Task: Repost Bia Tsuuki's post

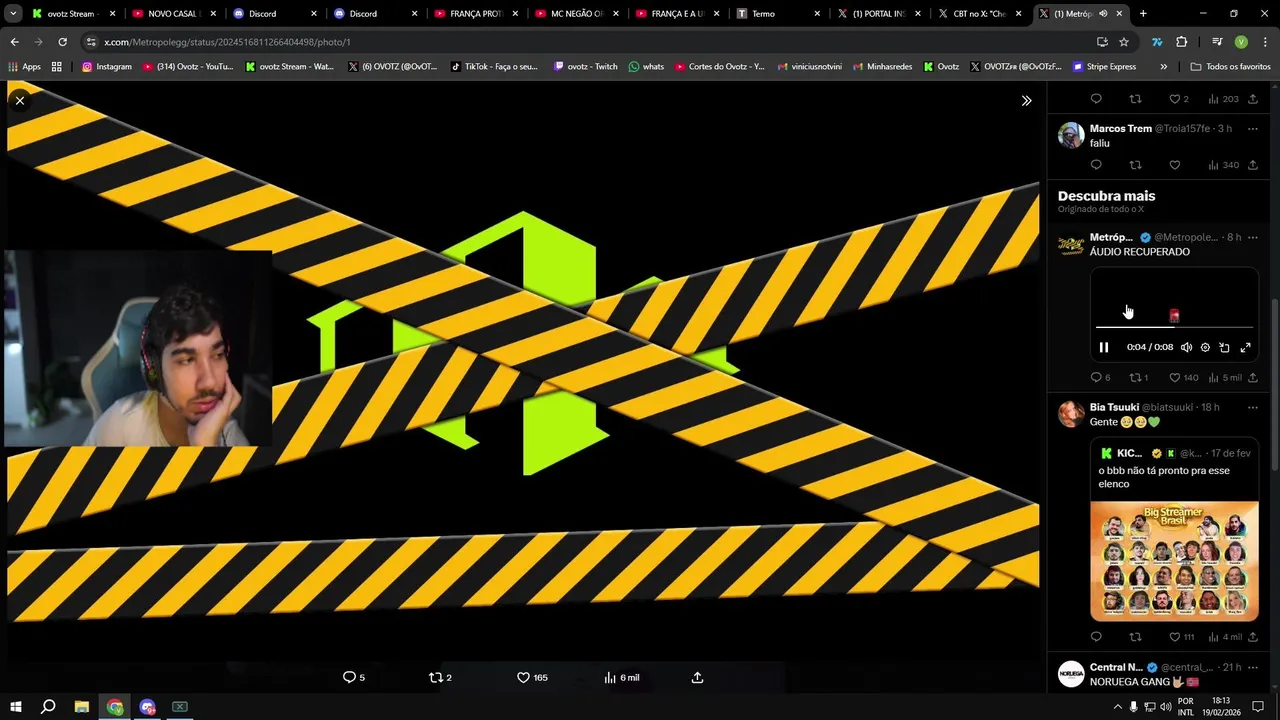Action: (1135, 637)
